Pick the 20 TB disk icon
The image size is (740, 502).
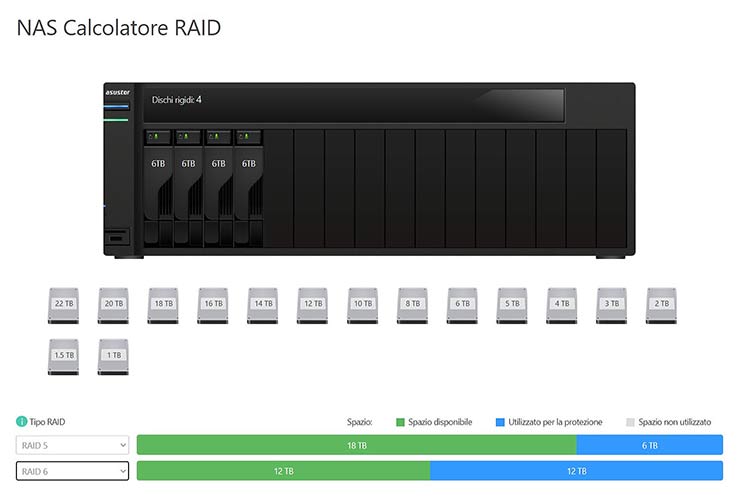coord(113,304)
